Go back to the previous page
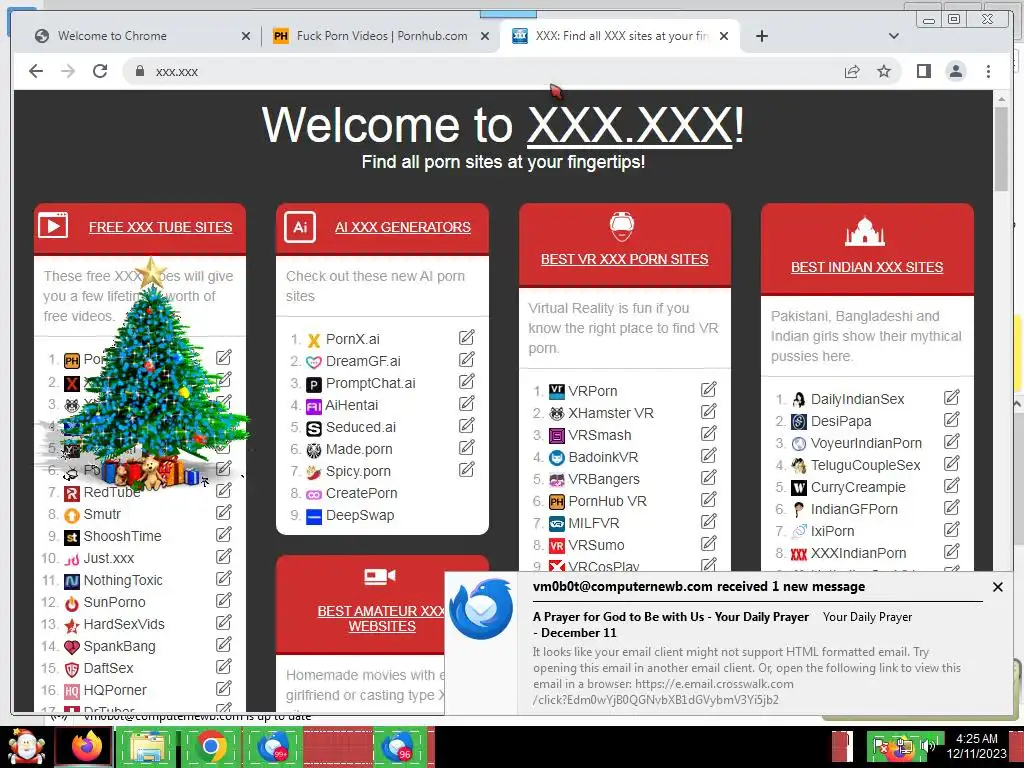 click(36, 71)
